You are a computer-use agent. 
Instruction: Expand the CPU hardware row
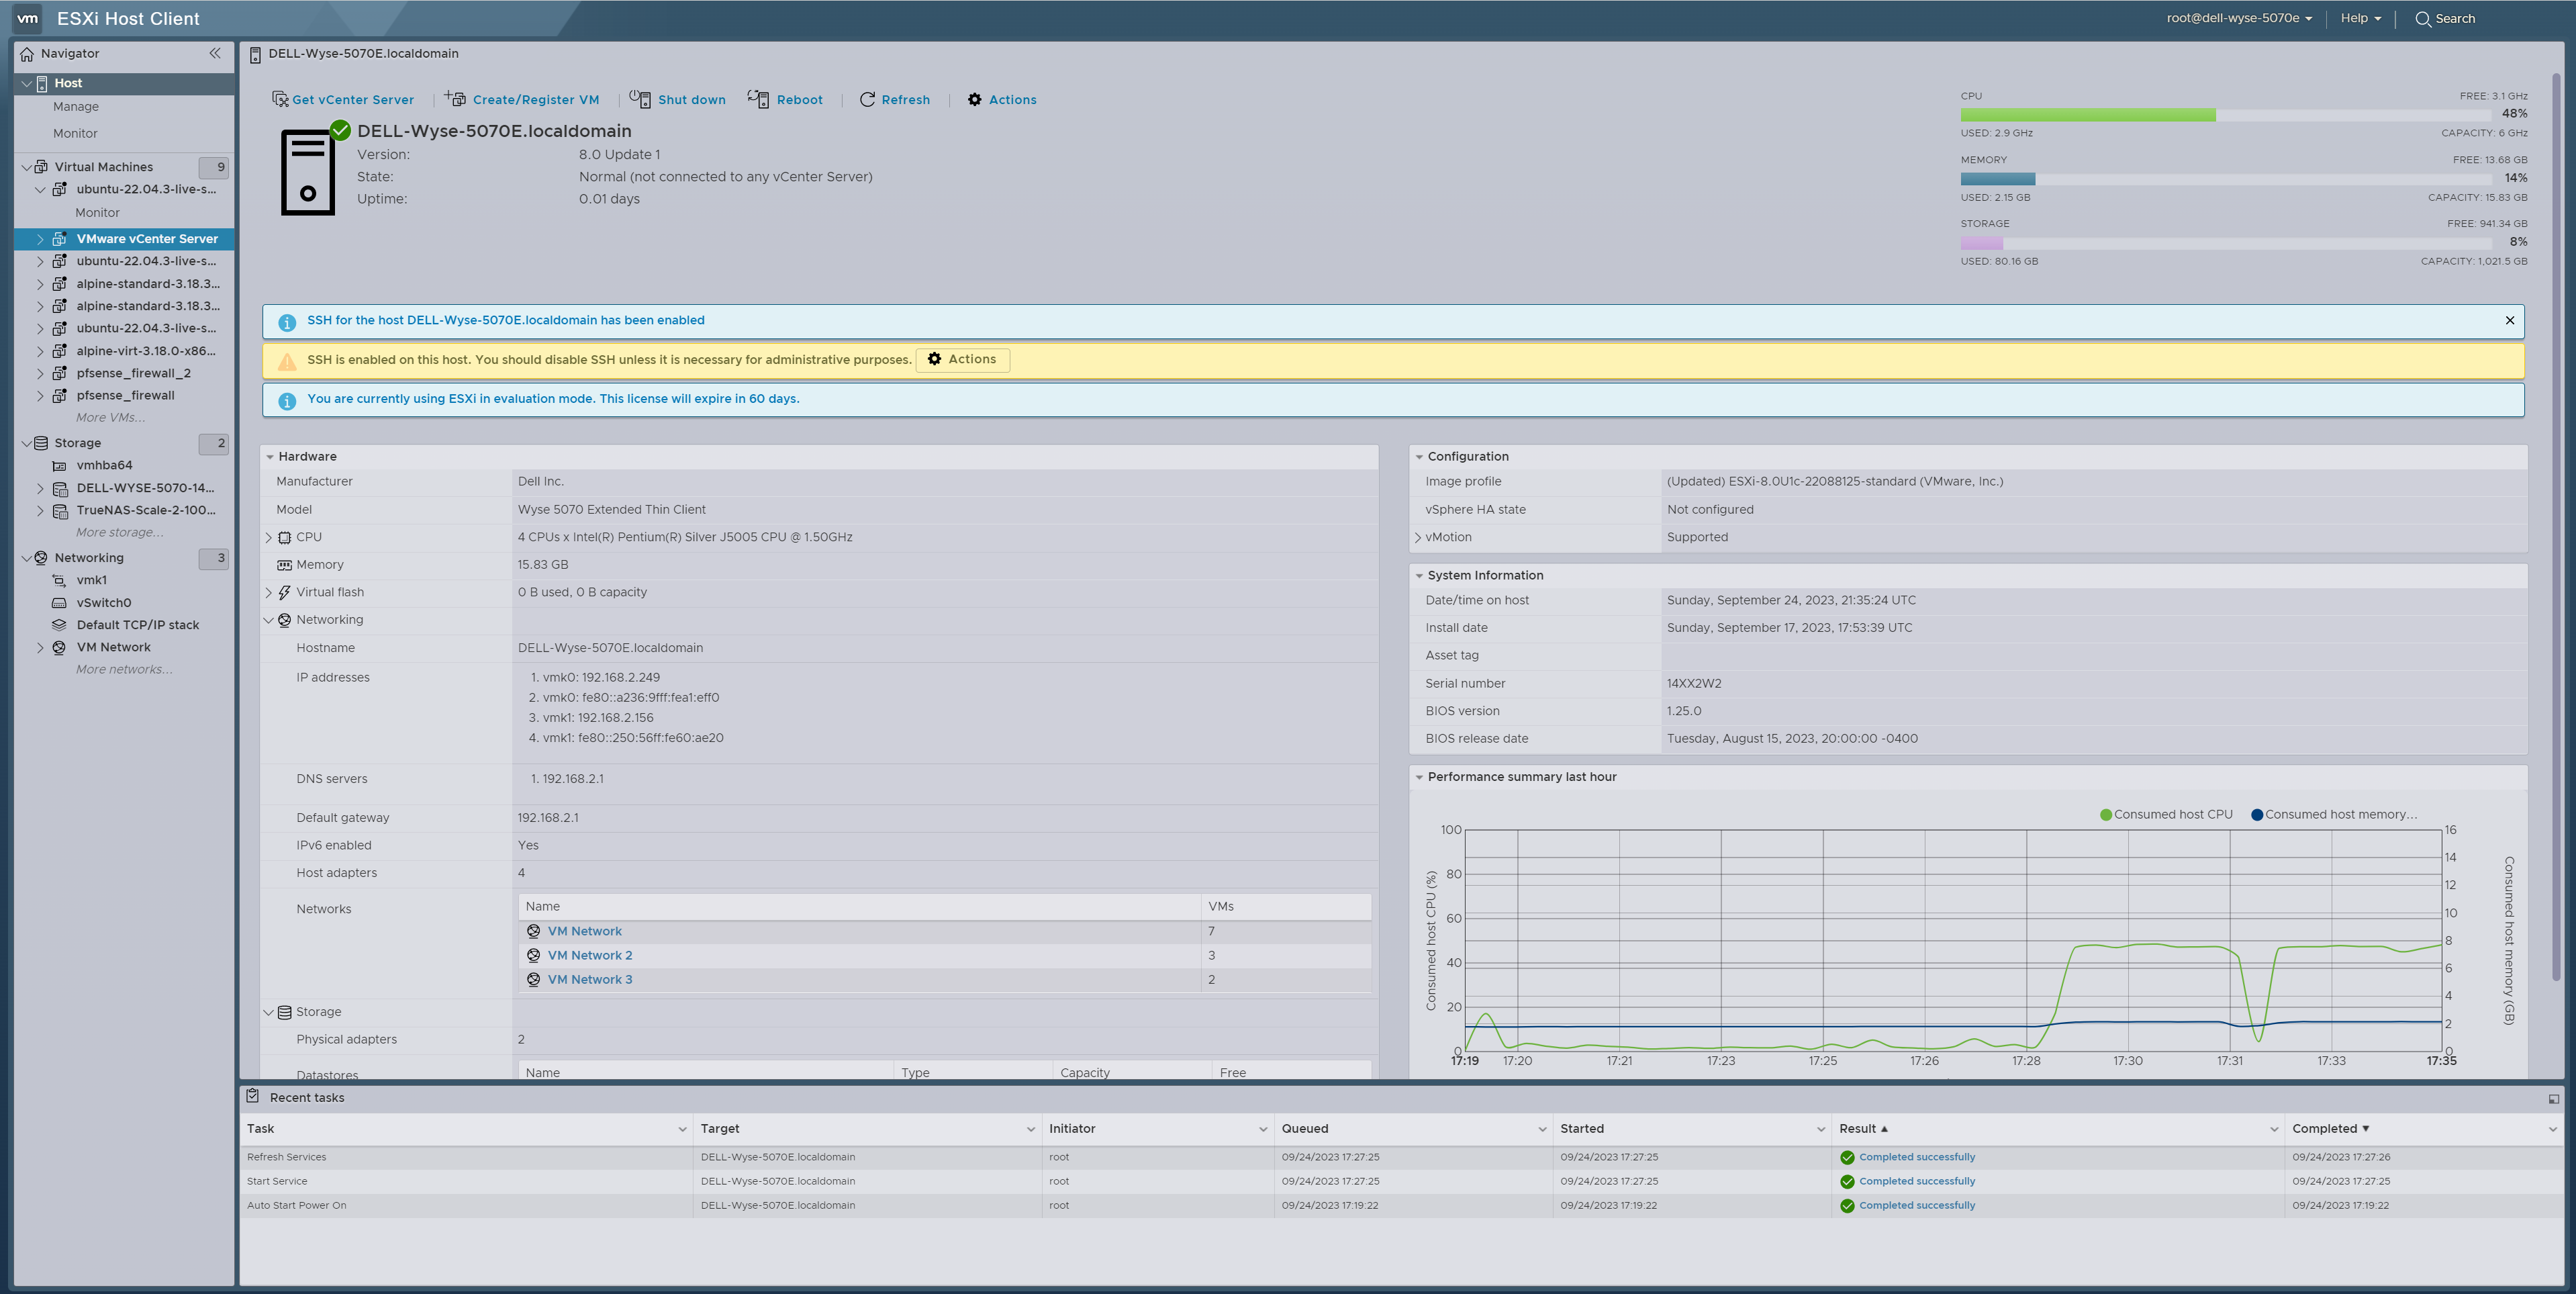pos(269,537)
